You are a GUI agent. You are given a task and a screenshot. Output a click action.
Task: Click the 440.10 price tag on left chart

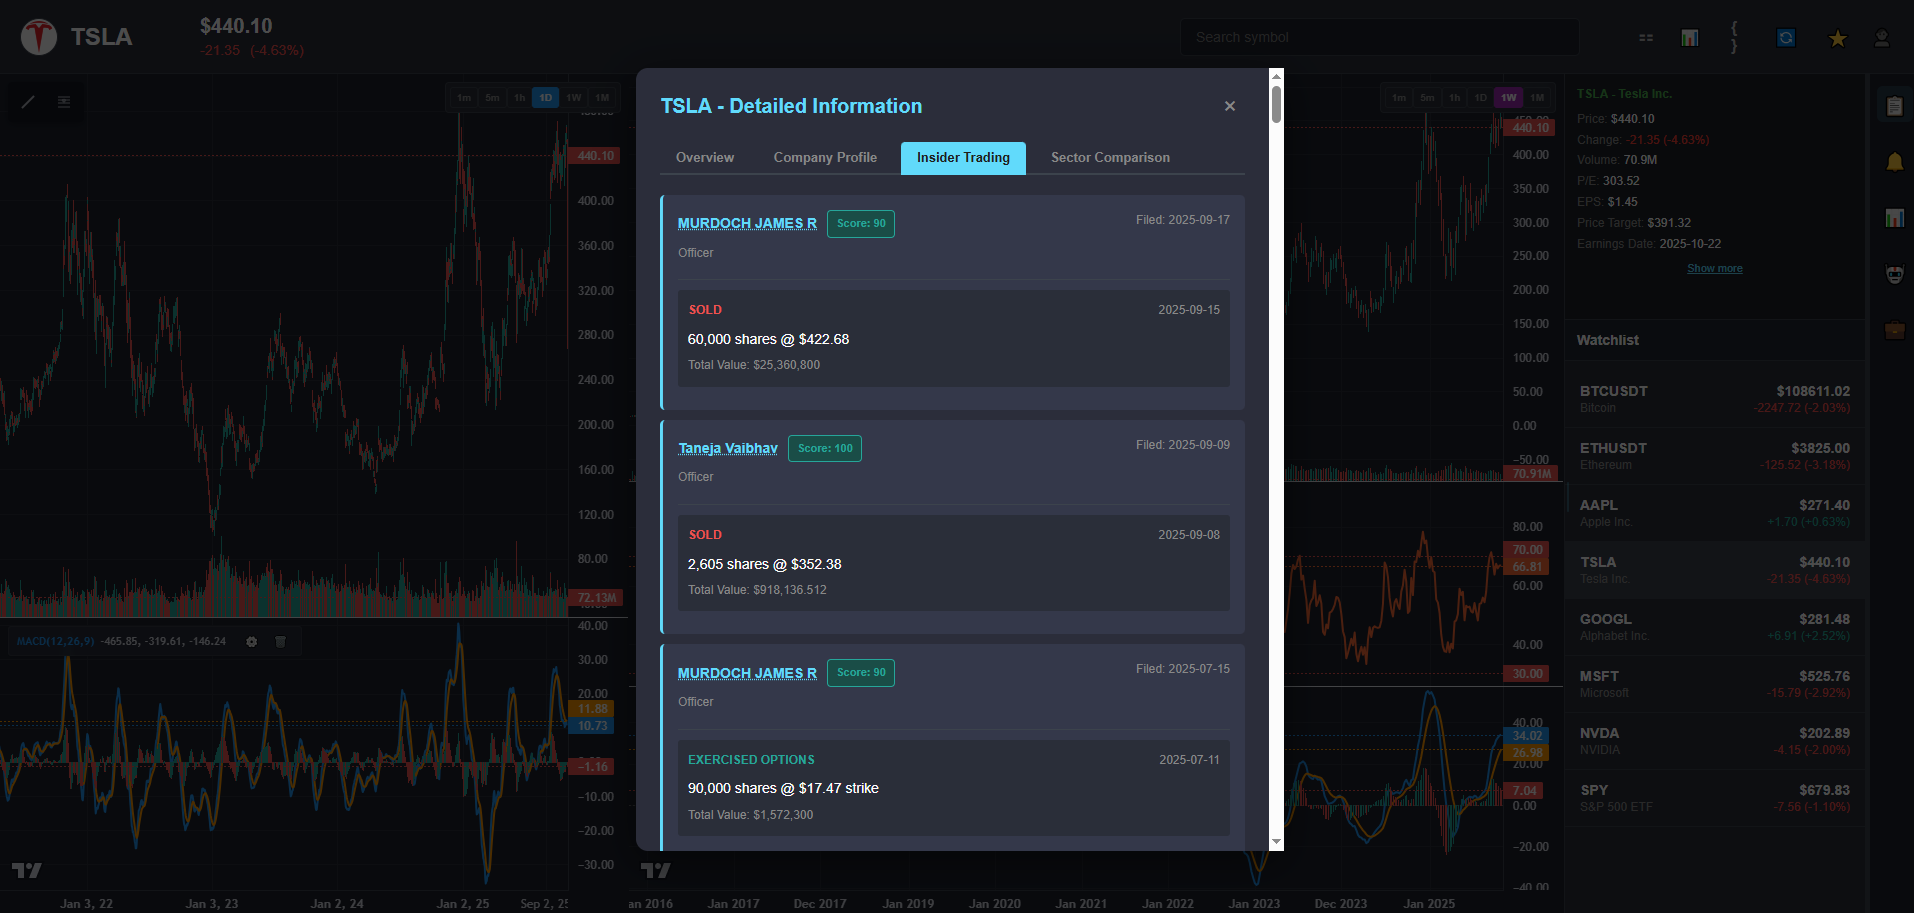(x=595, y=156)
